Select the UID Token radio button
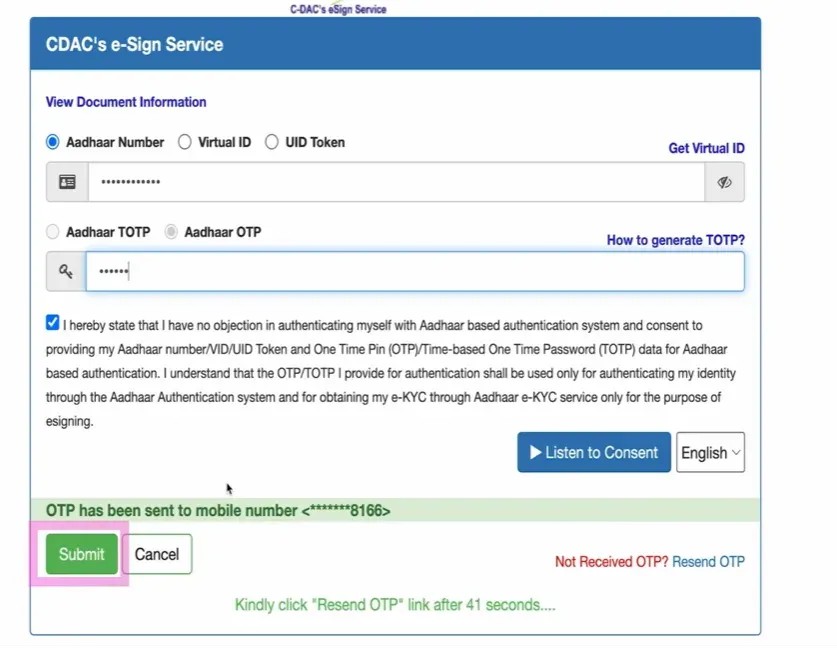This screenshot has height=657, width=837. 272,142
